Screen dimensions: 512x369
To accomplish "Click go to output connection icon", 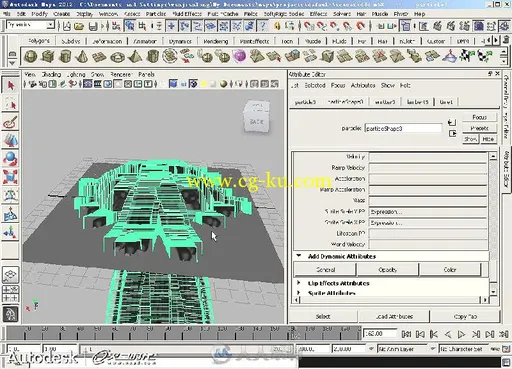I will (452, 133).
